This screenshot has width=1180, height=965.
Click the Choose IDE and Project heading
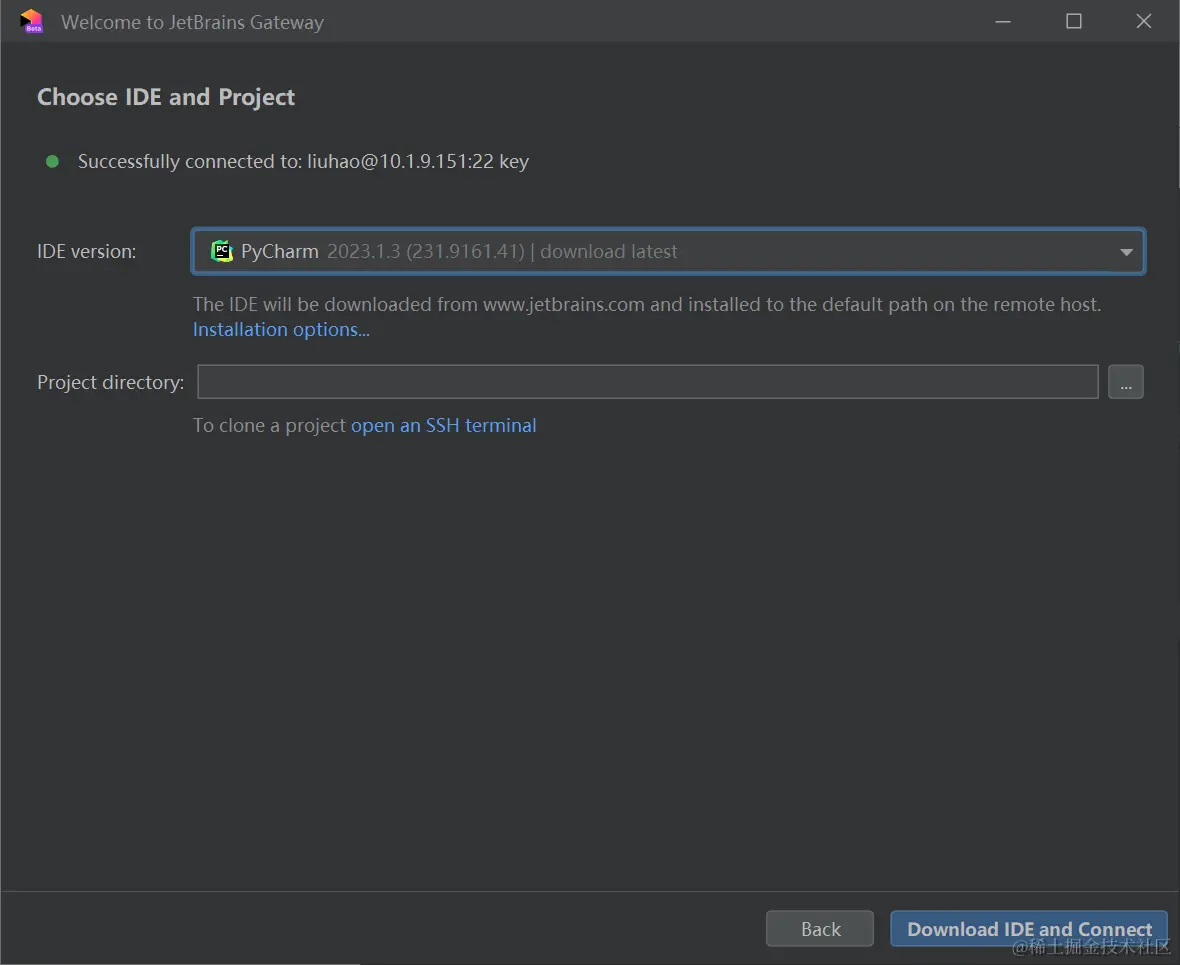[166, 97]
